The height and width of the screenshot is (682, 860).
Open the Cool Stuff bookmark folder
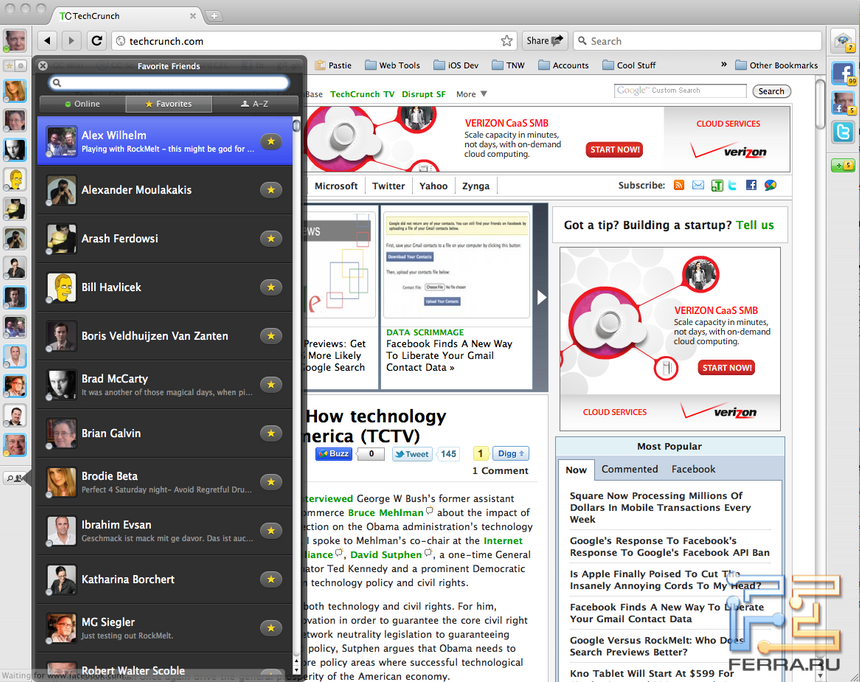tap(629, 65)
